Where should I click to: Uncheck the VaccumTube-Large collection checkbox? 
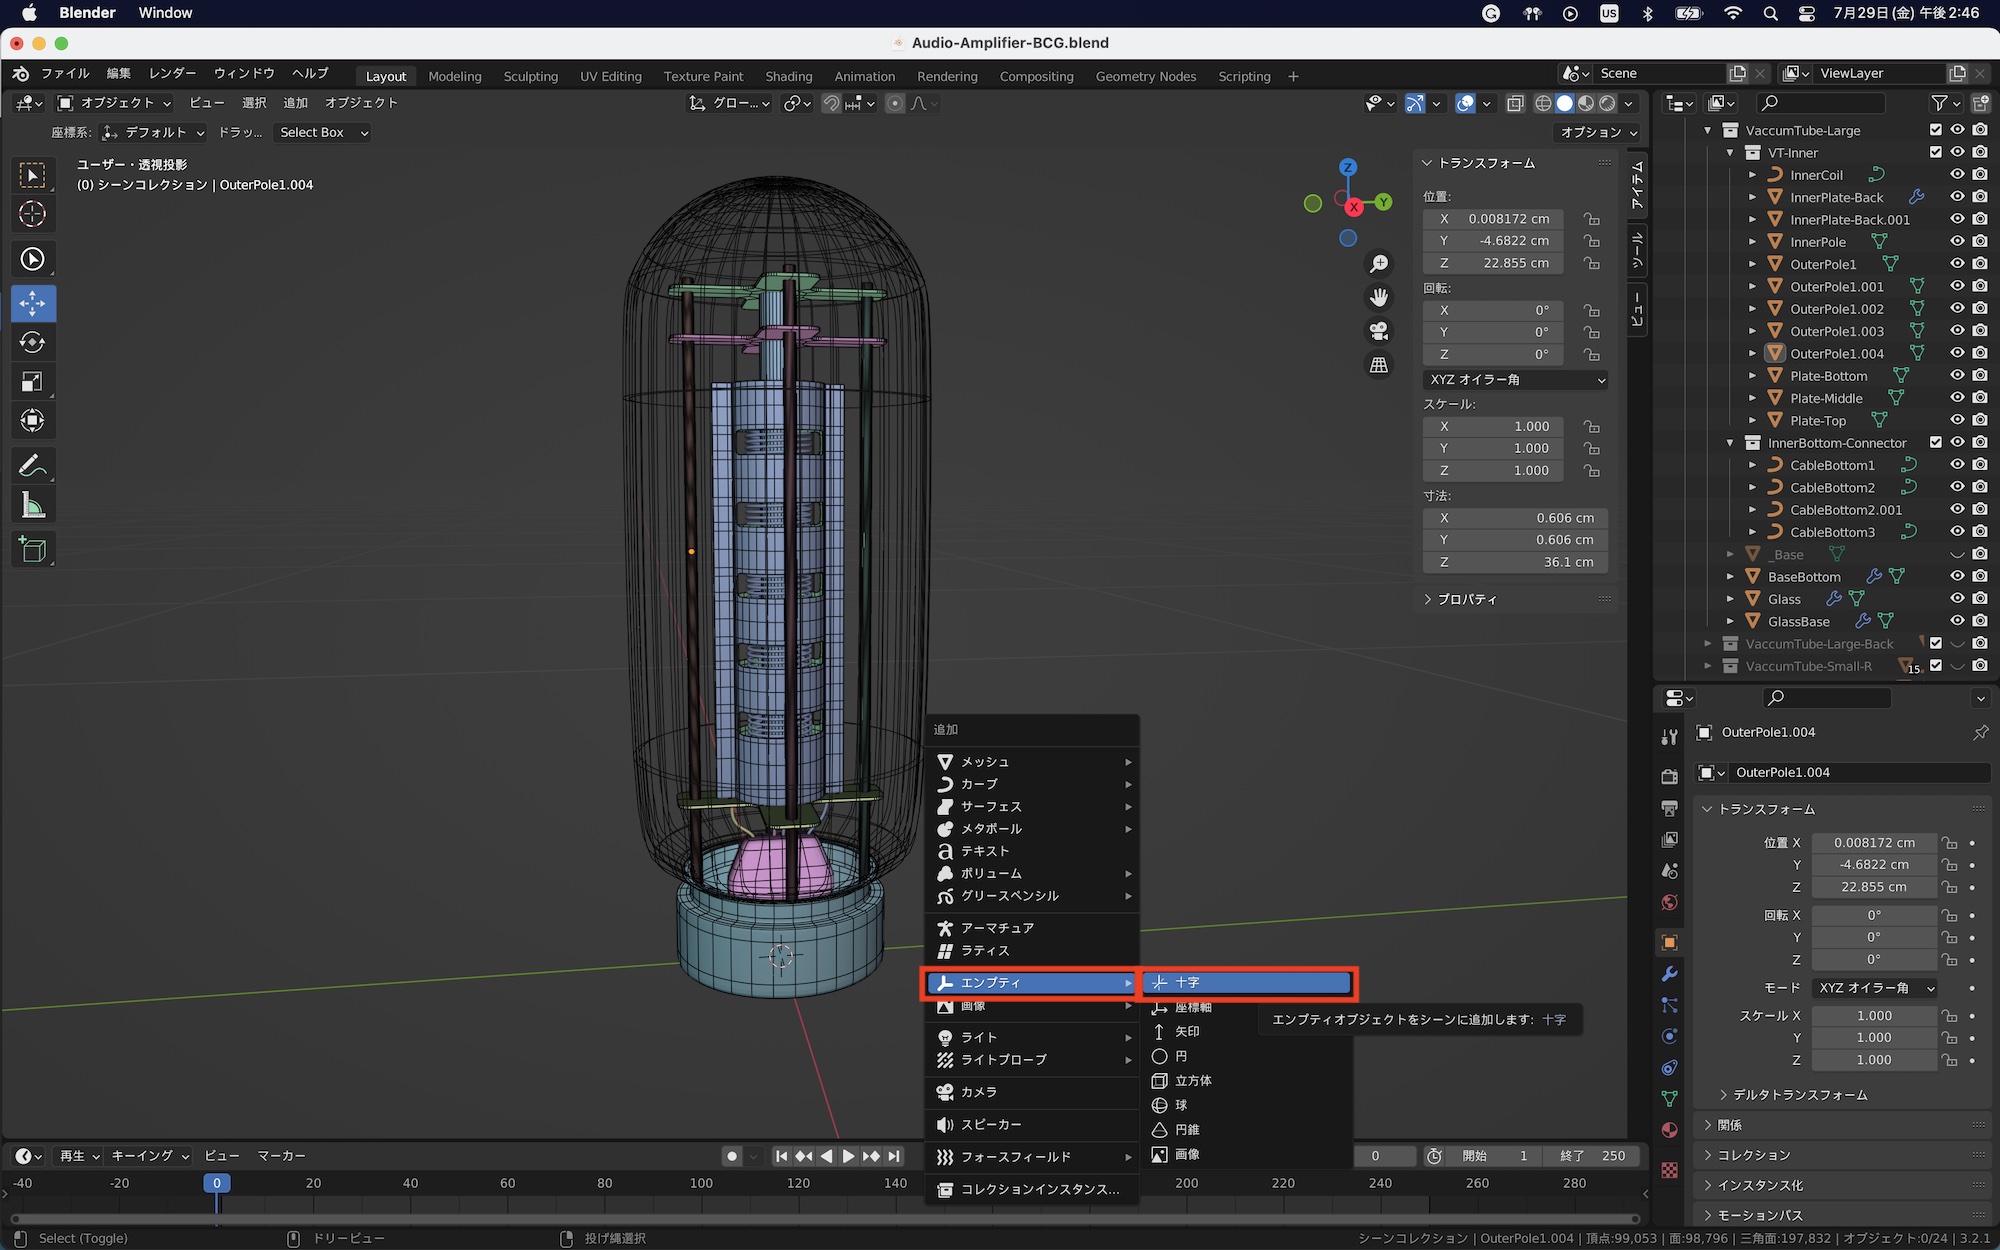(1936, 130)
